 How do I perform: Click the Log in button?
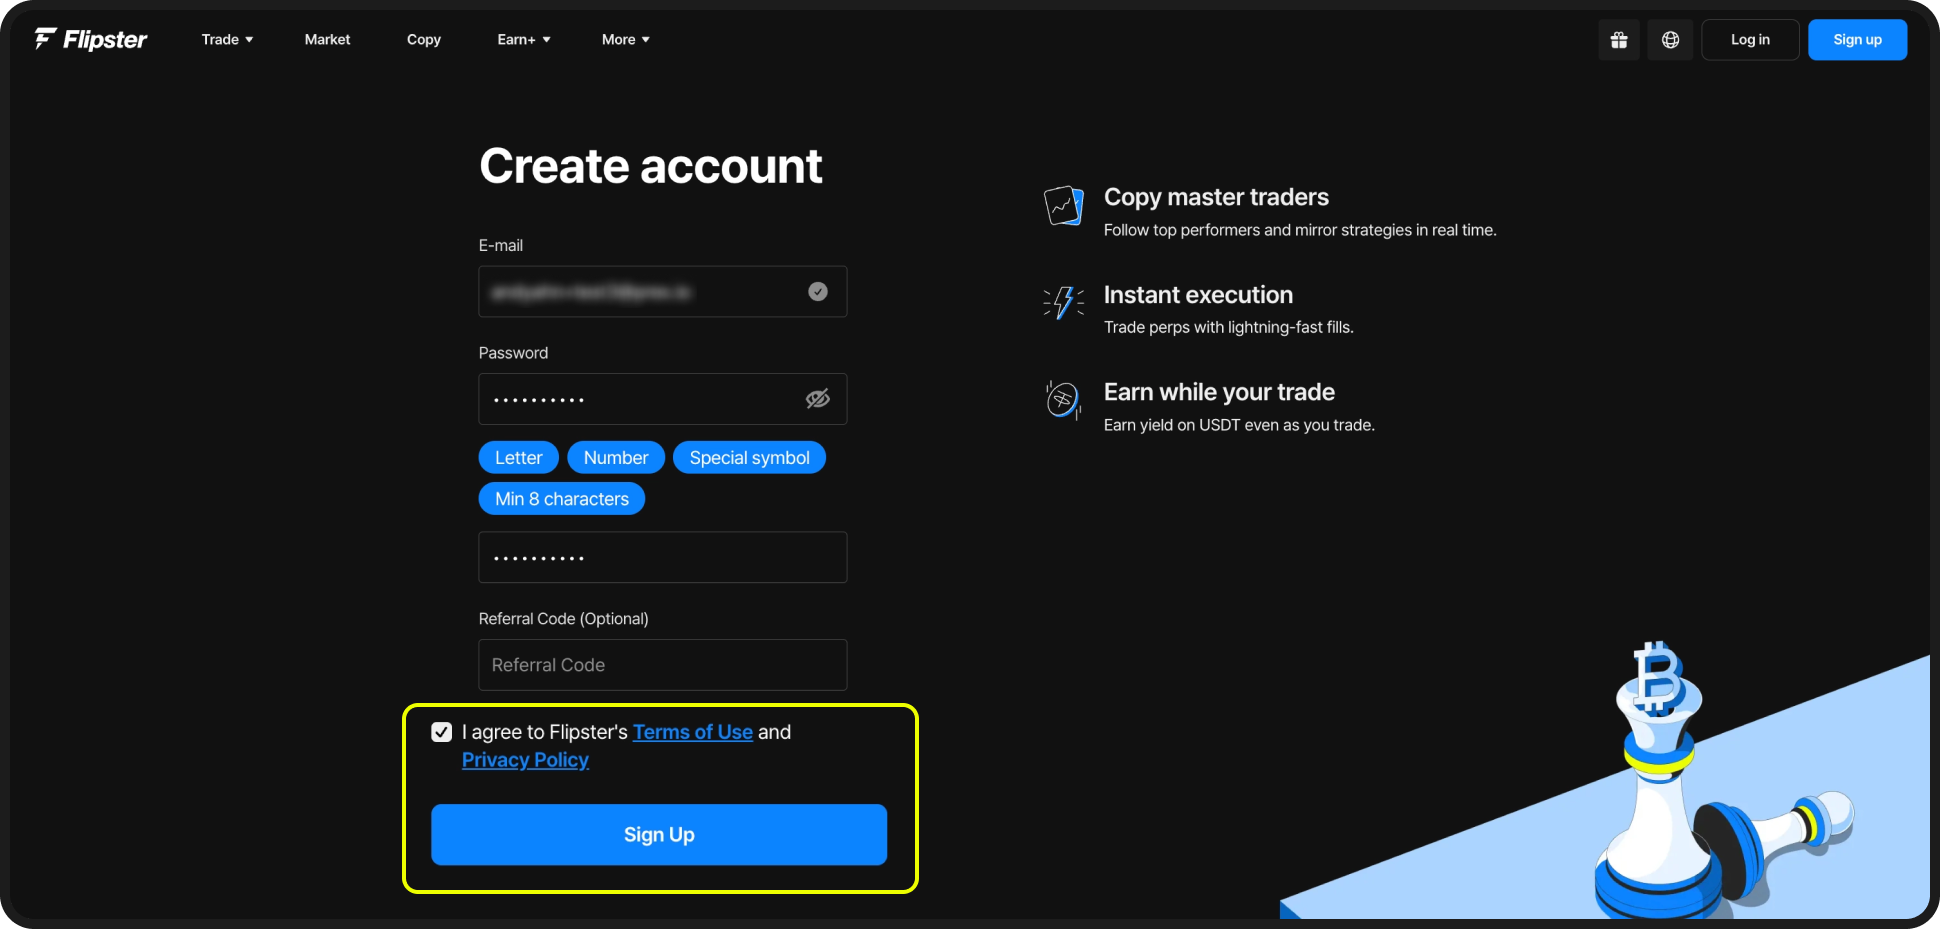[1750, 40]
